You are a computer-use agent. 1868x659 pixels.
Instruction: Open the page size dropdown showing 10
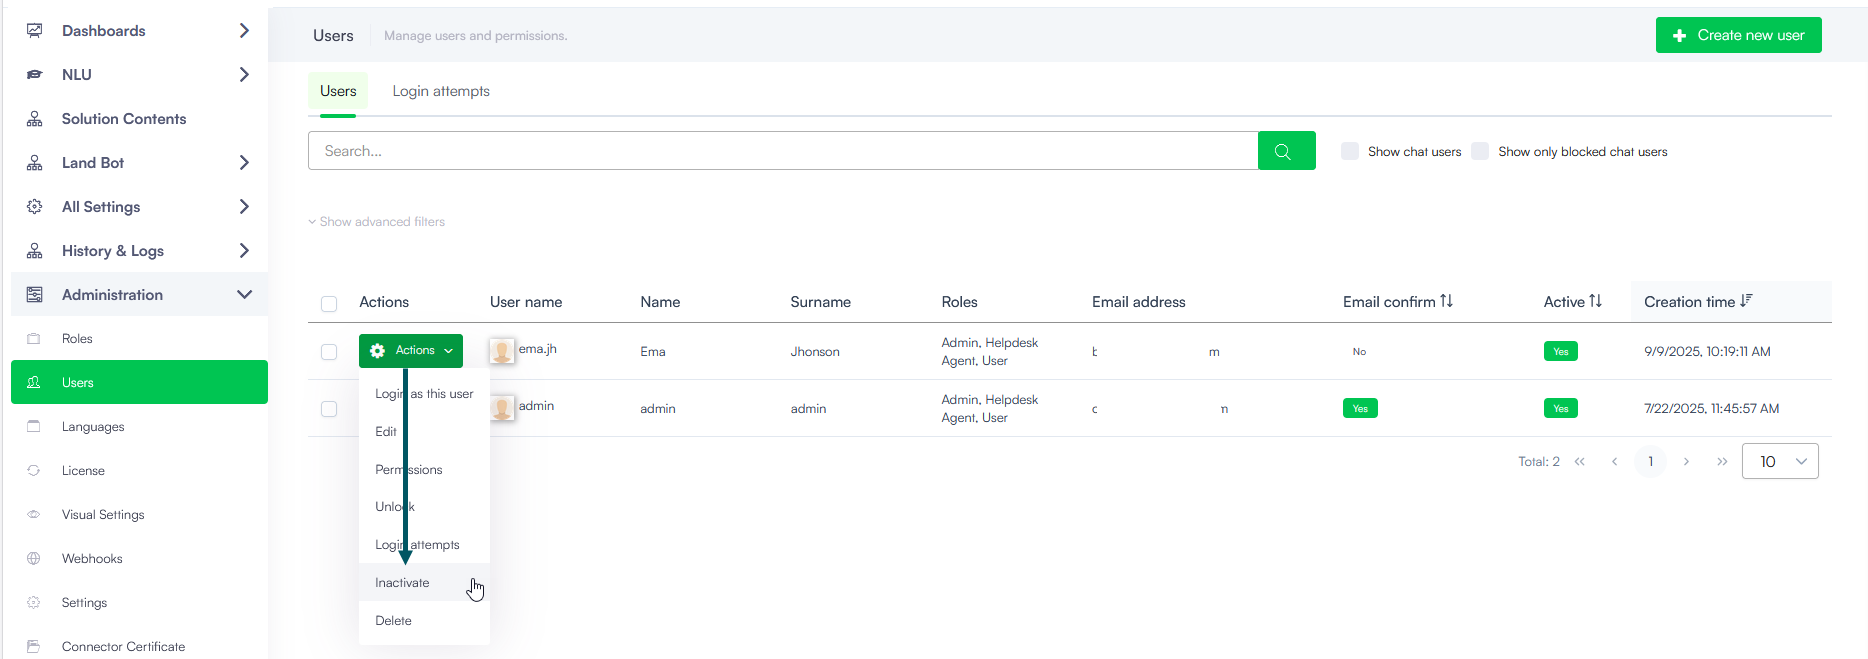pyautogui.click(x=1780, y=462)
